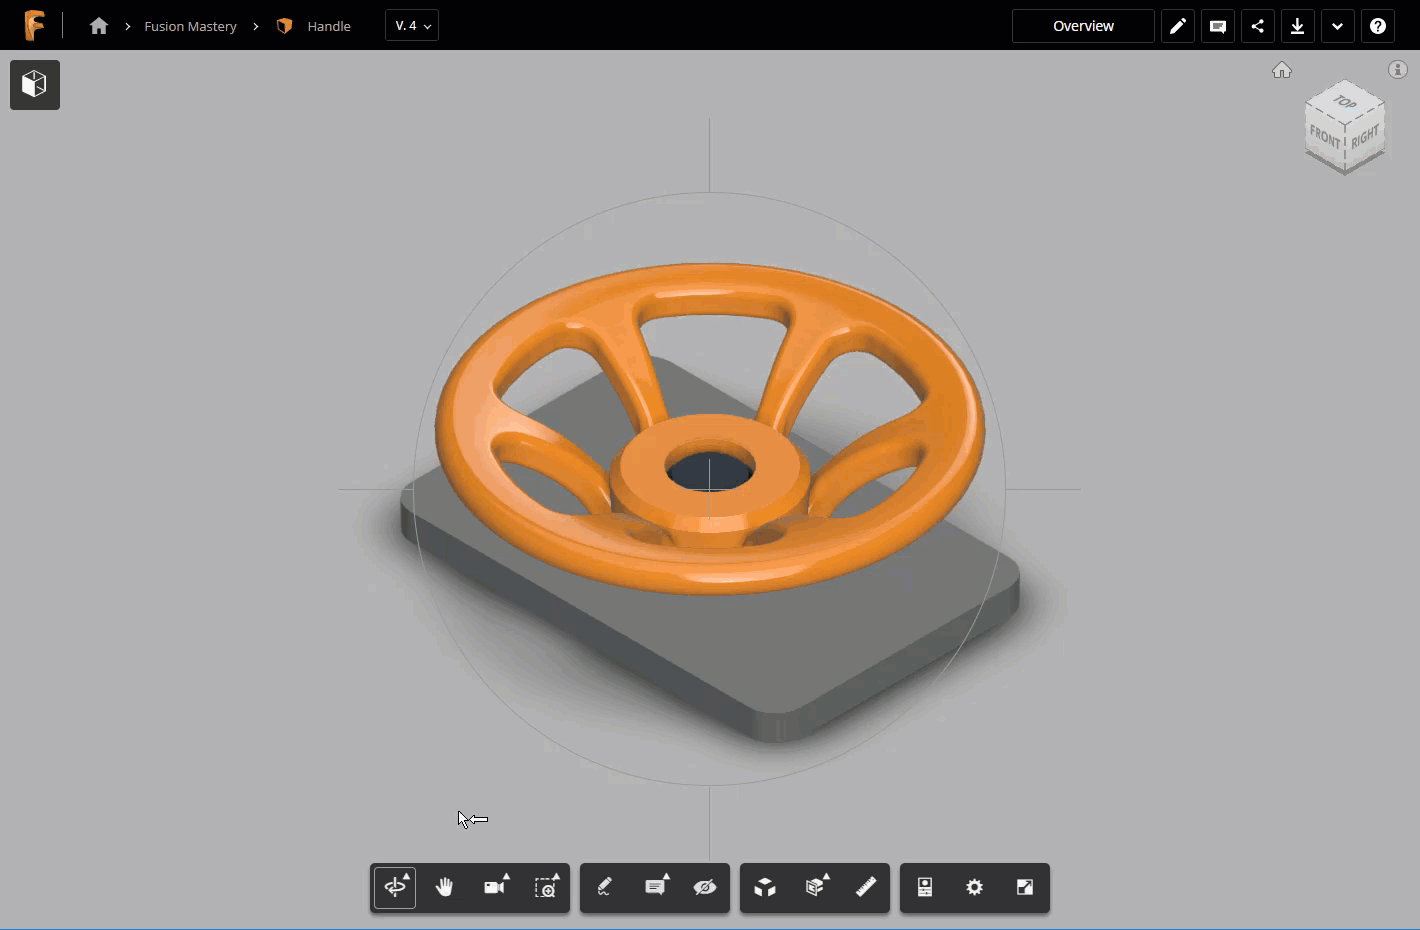Open the Model Browser cube icon
Screen dimensions: 1420x930
(x=35, y=85)
